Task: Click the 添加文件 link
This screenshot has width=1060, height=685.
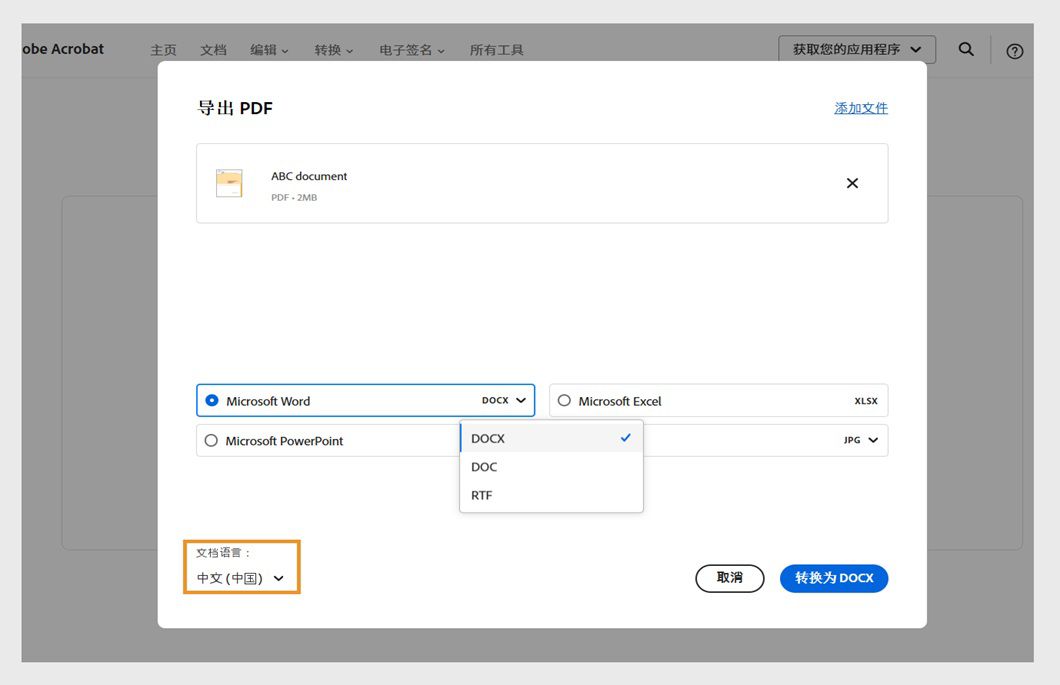Action: point(861,108)
